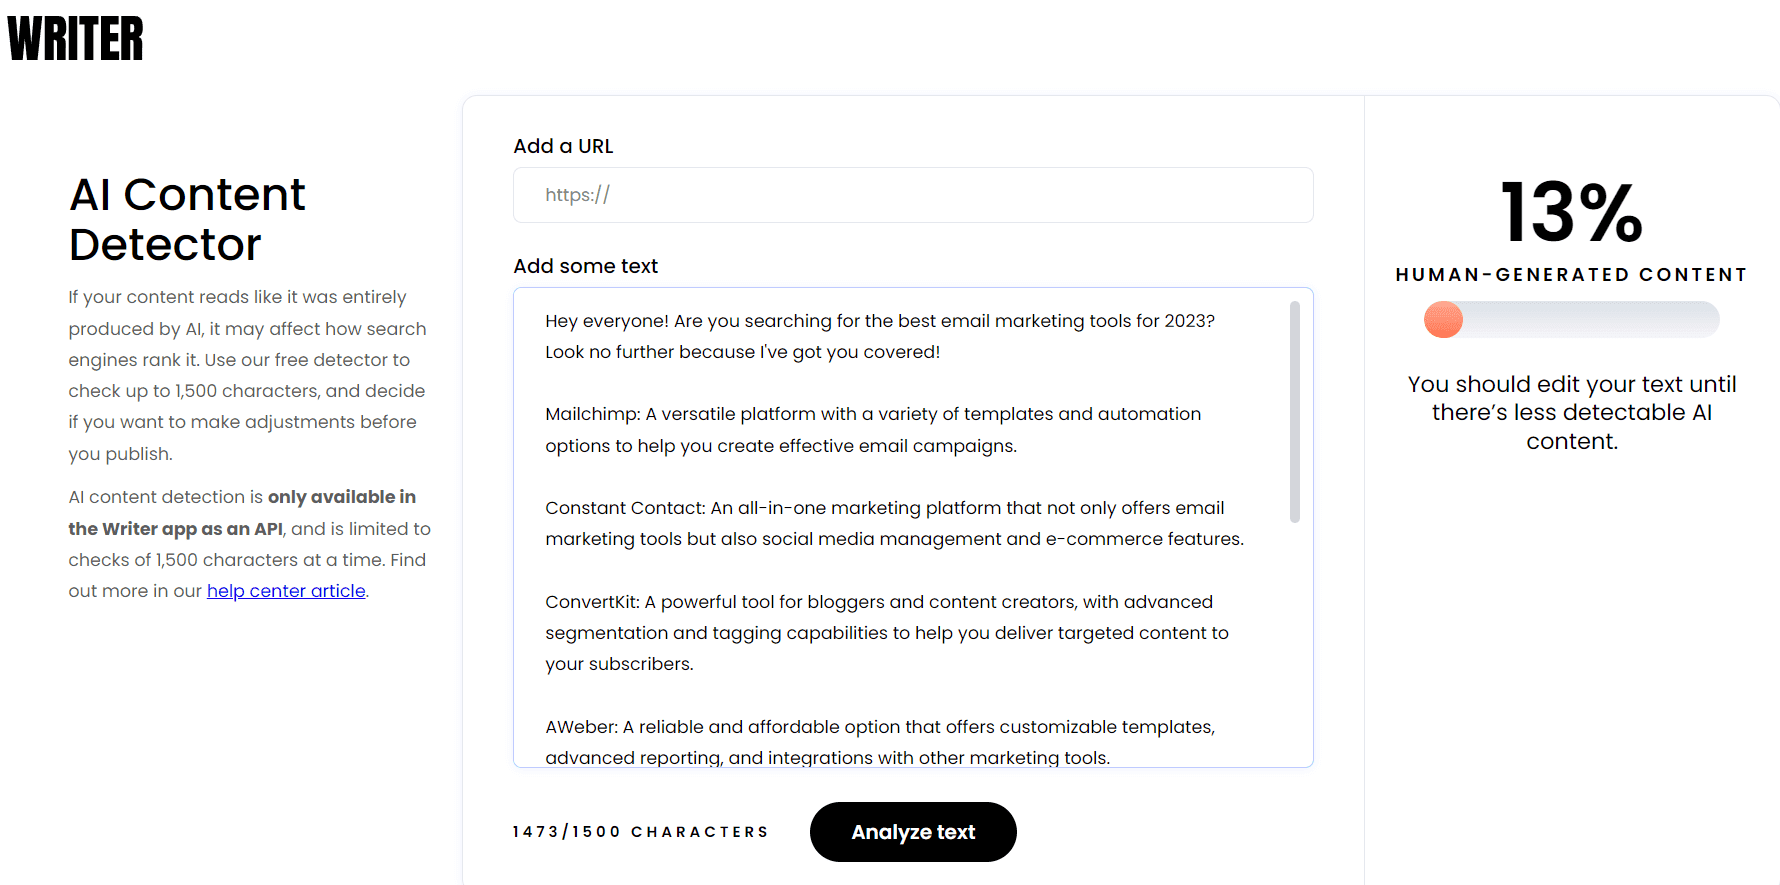Click the https:// URL input field

pos(912,195)
